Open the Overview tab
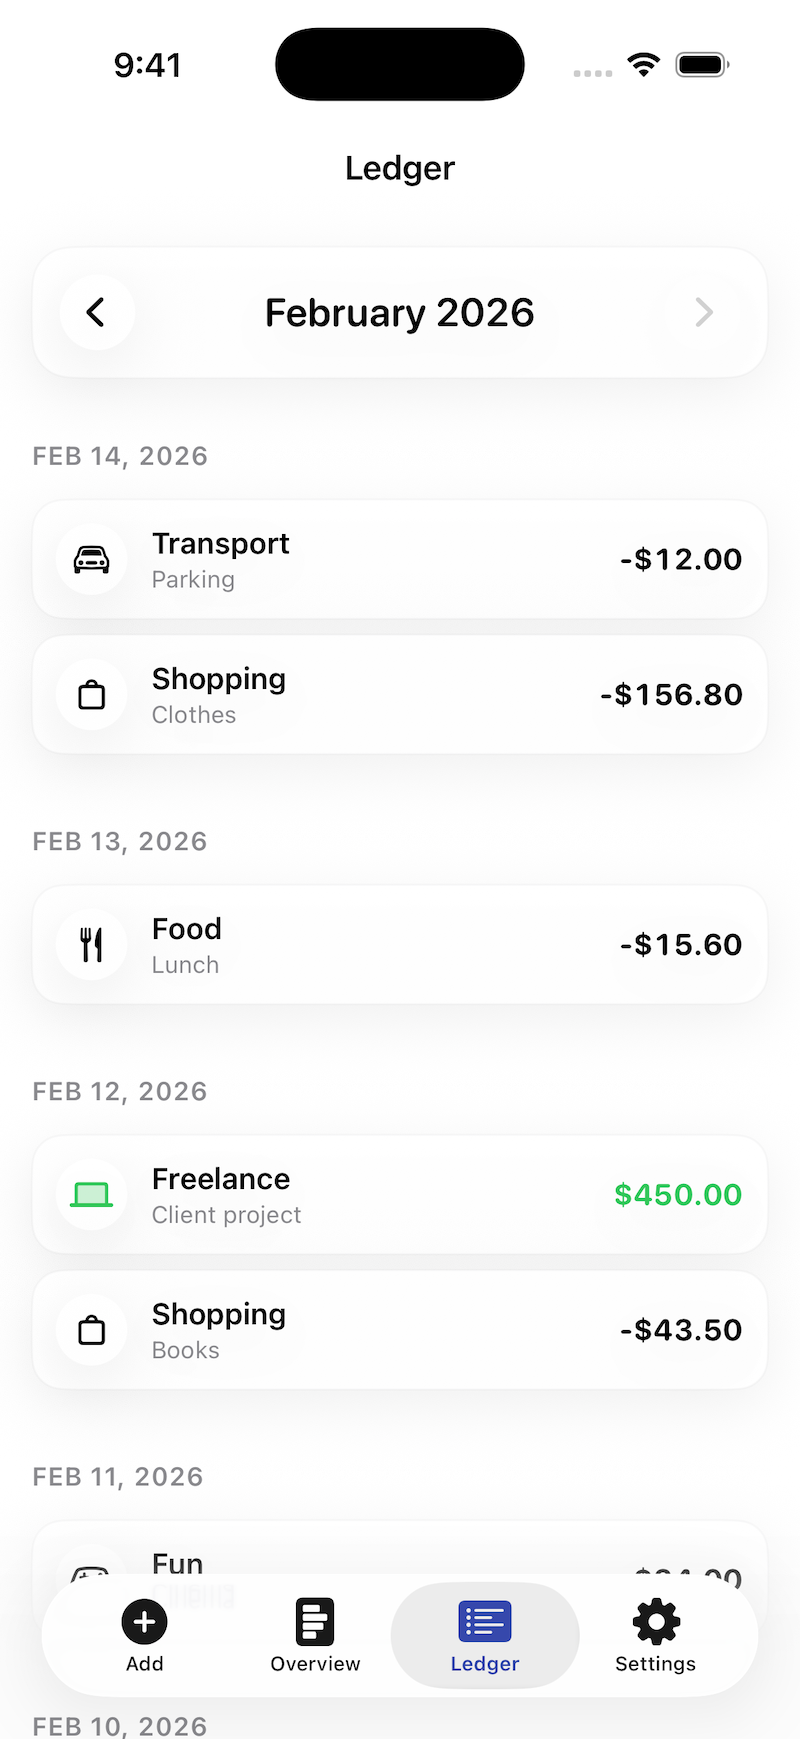The width and height of the screenshot is (800, 1739). click(x=315, y=1636)
